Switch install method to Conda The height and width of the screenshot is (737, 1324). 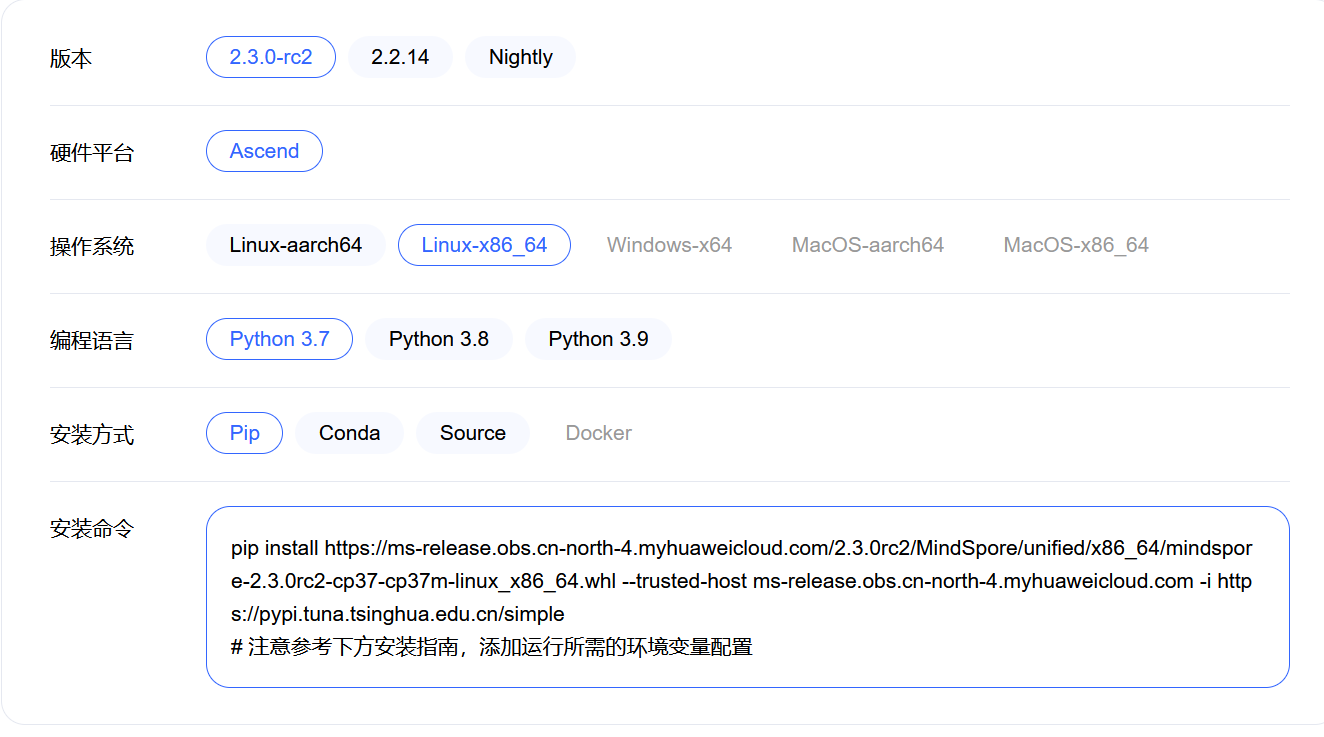point(349,433)
